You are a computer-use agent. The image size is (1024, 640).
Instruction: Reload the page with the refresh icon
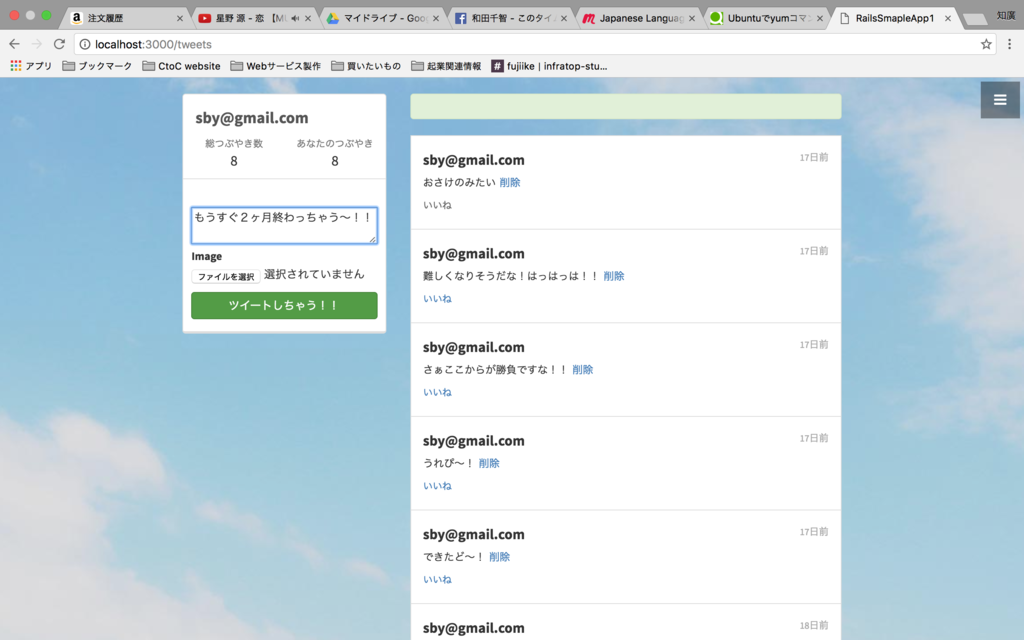(59, 44)
